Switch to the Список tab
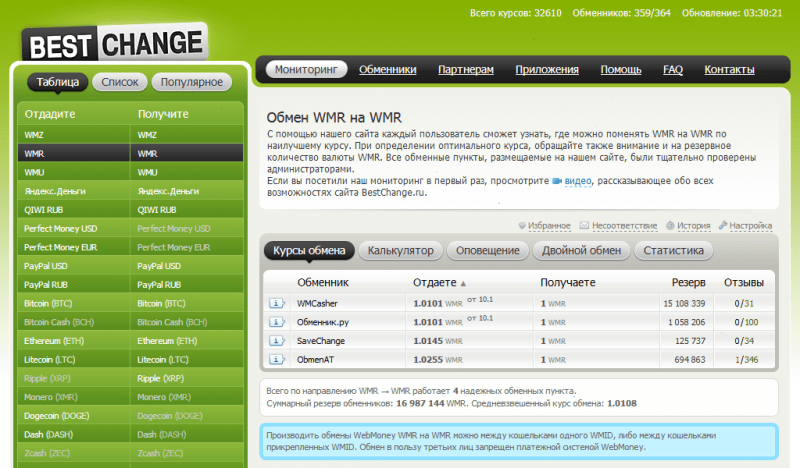 coord(119,82)
